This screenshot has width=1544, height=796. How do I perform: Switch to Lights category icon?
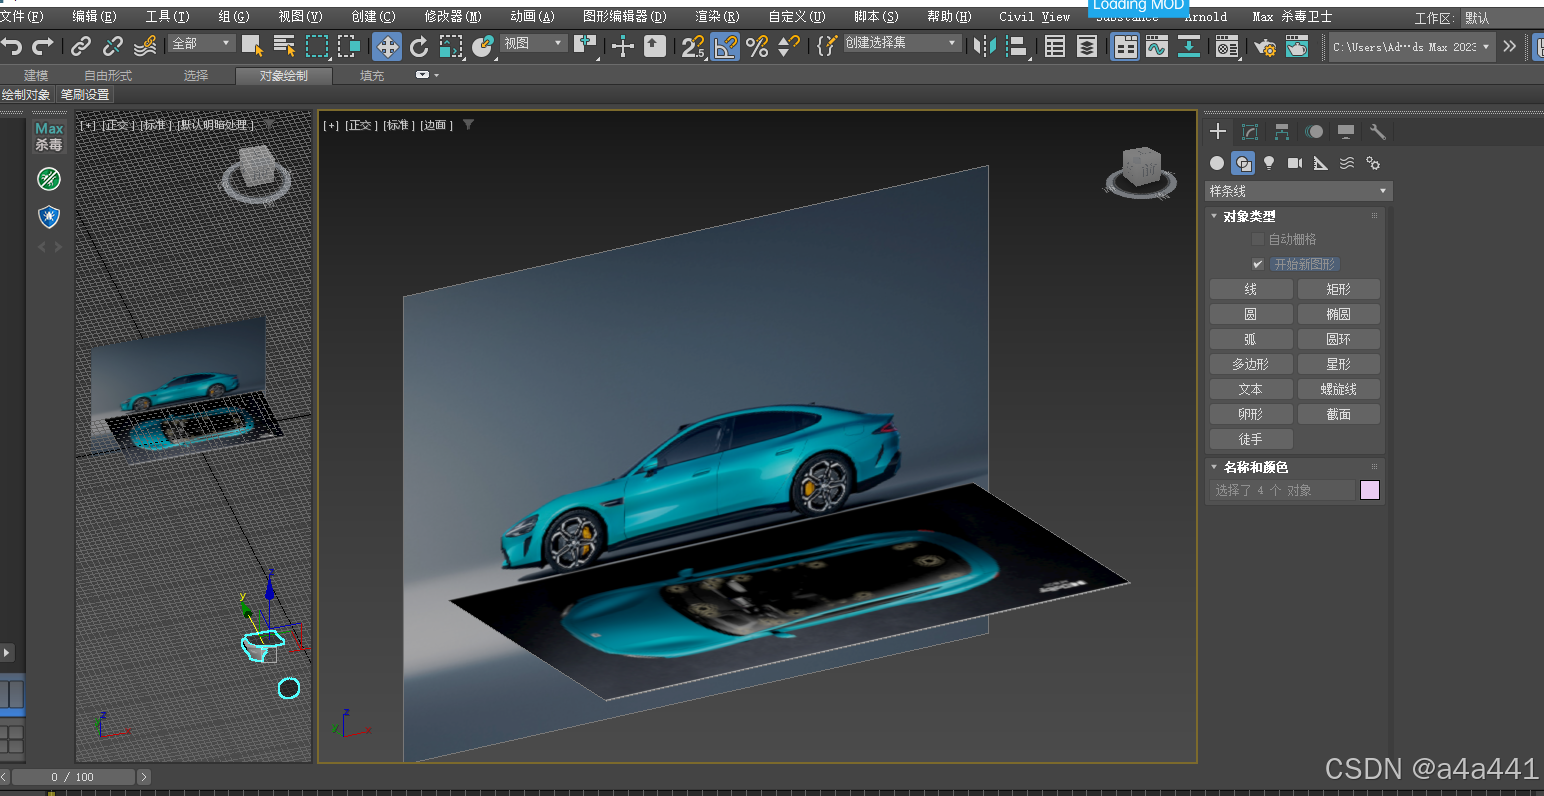pyautogui.click(x=1269, y=163)
